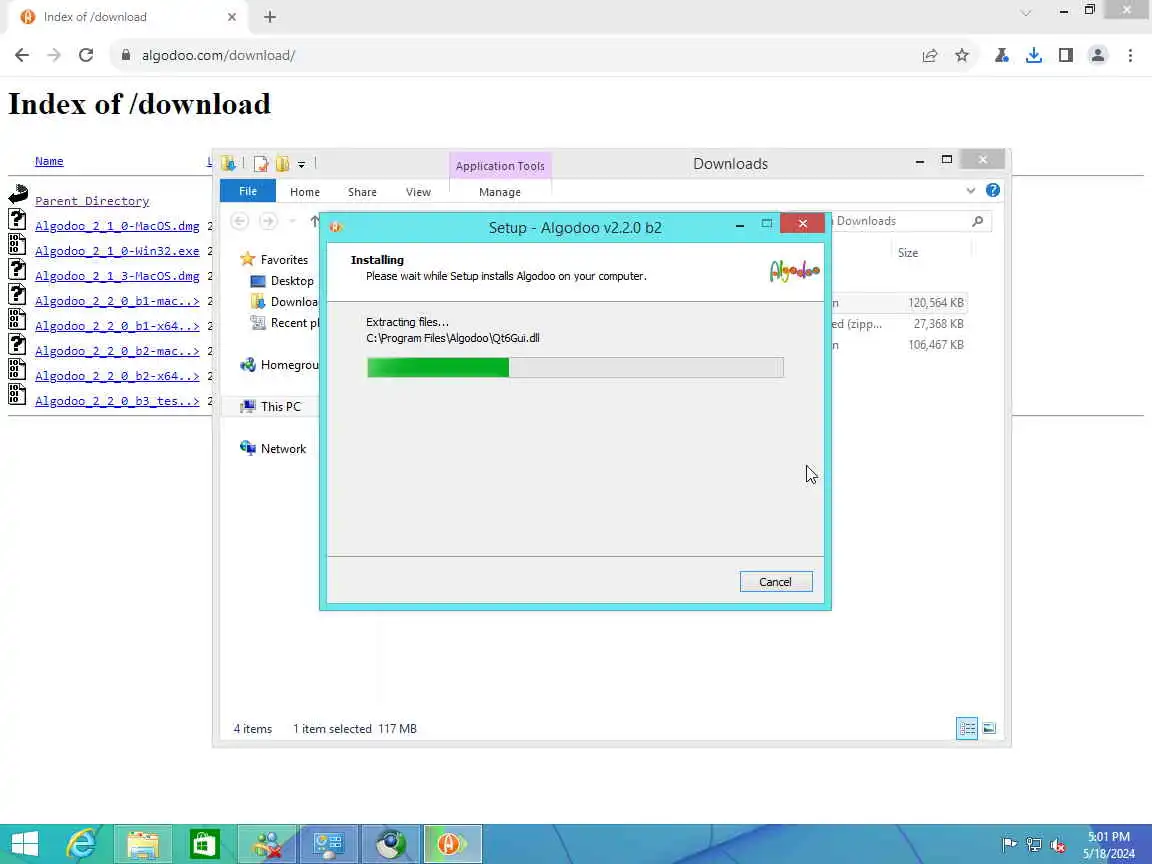Open Chrome side panel icon
1152x864 pixels.
coord(1065,55)
